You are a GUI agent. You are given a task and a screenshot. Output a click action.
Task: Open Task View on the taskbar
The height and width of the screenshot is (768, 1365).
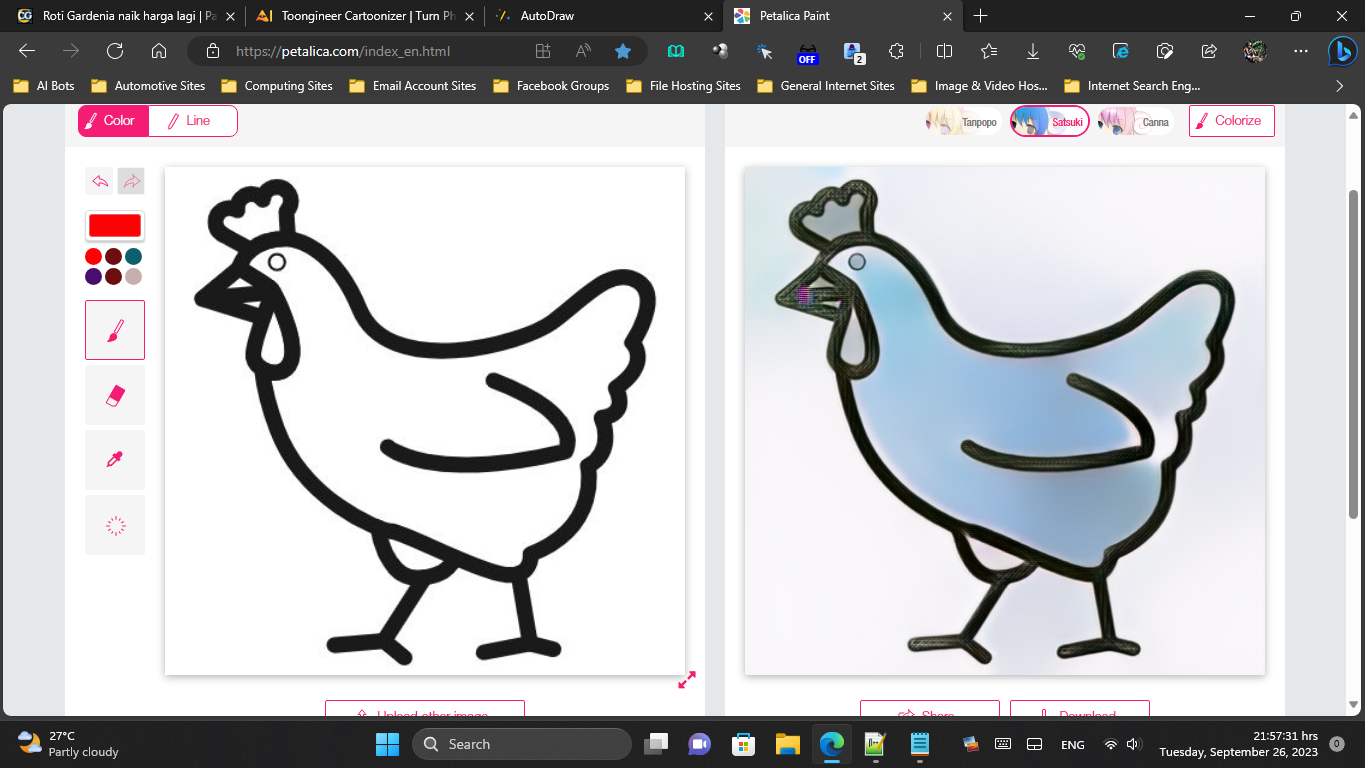pos(656,744)
